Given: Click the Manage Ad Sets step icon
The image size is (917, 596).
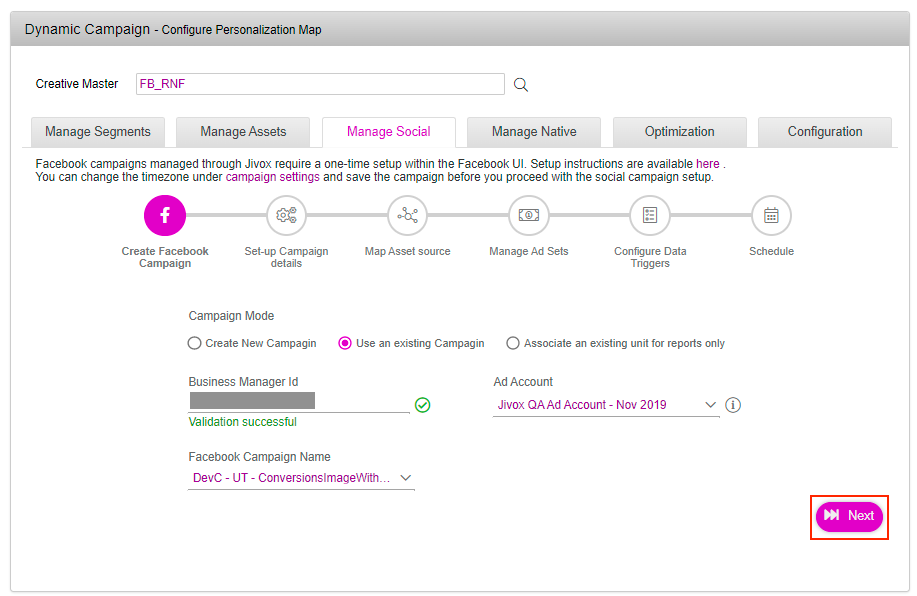Looking at the screenshot, I should coord(528,215).
